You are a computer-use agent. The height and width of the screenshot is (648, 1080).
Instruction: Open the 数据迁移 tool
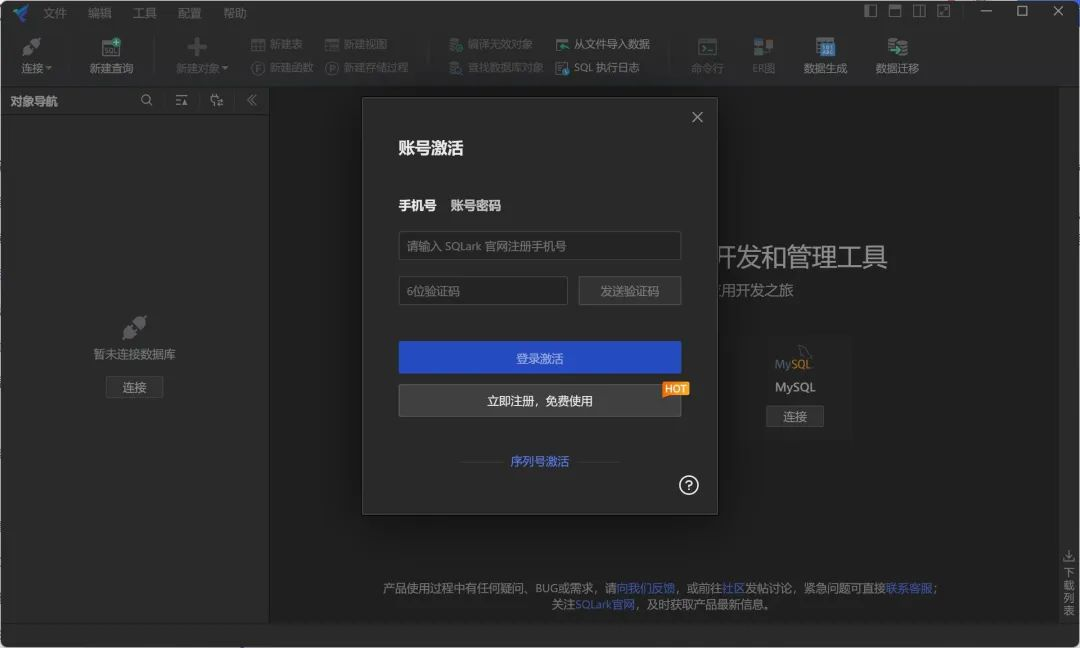coord(897,55)
